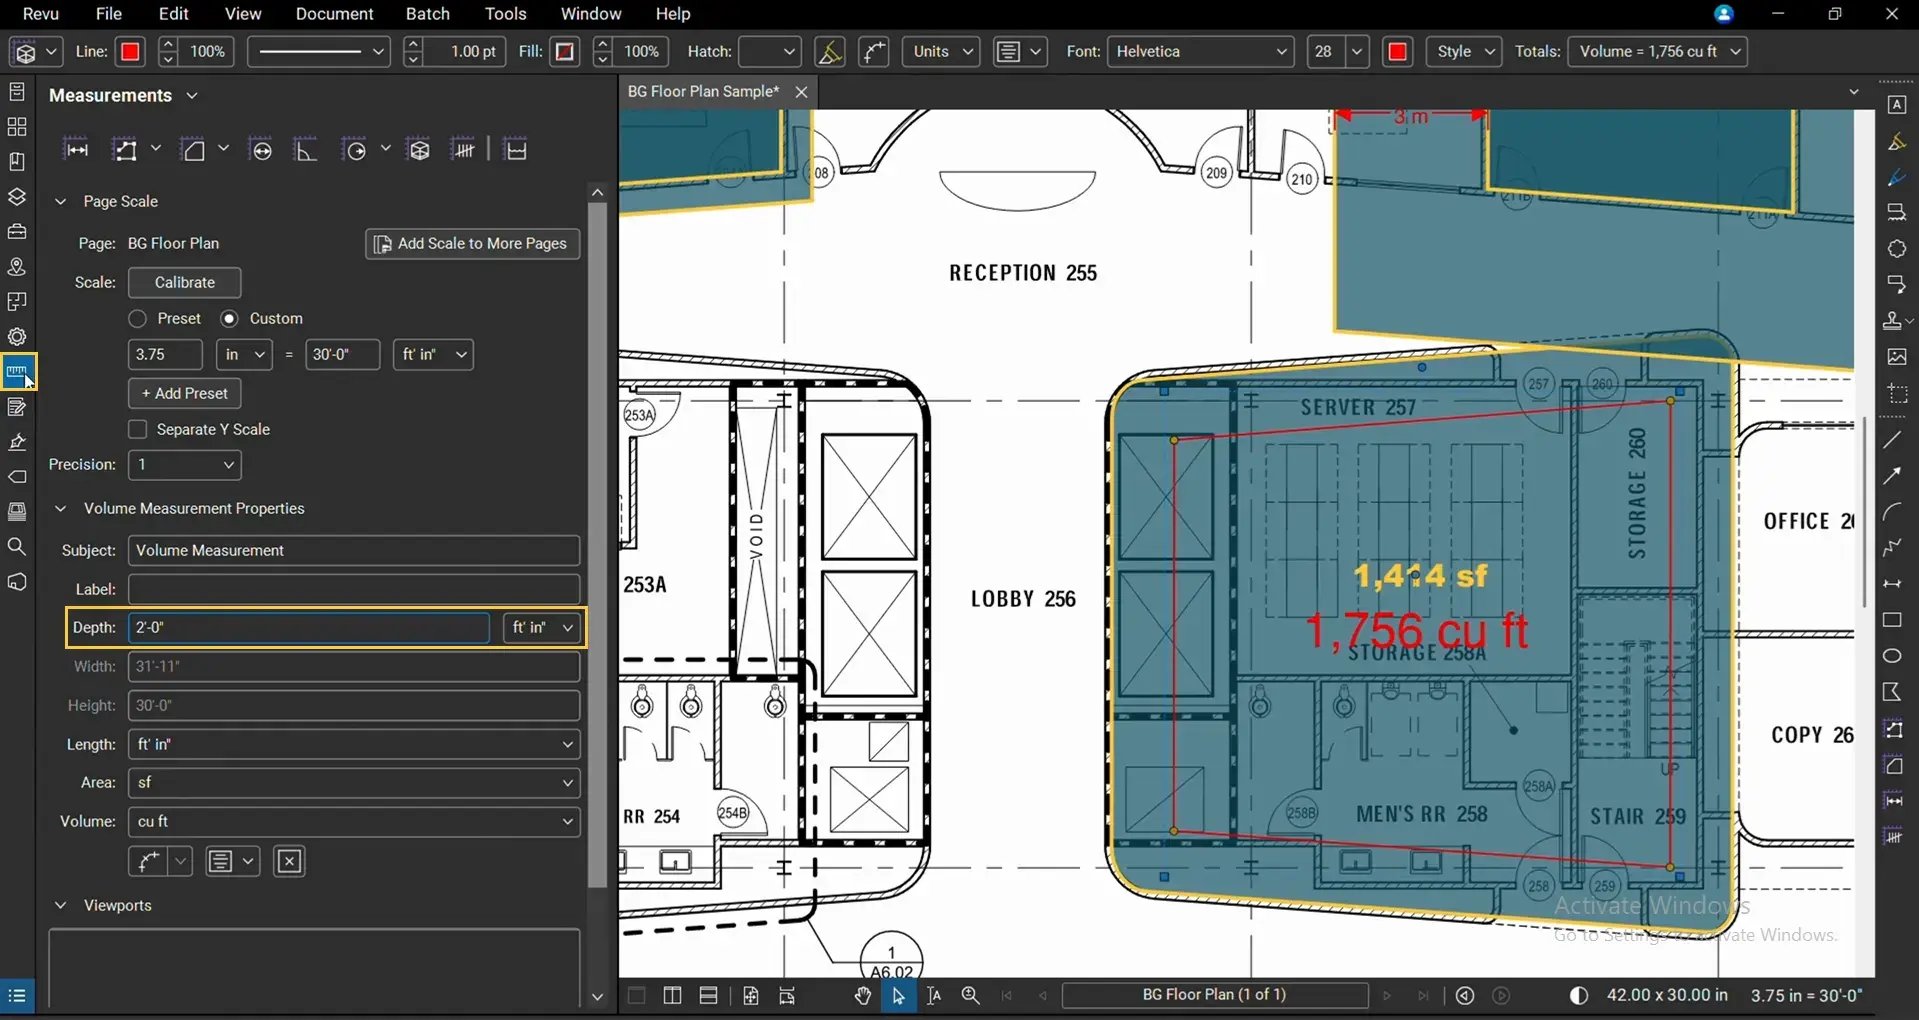Collapse the Volume Measurement Properties section

coord(60,509)
